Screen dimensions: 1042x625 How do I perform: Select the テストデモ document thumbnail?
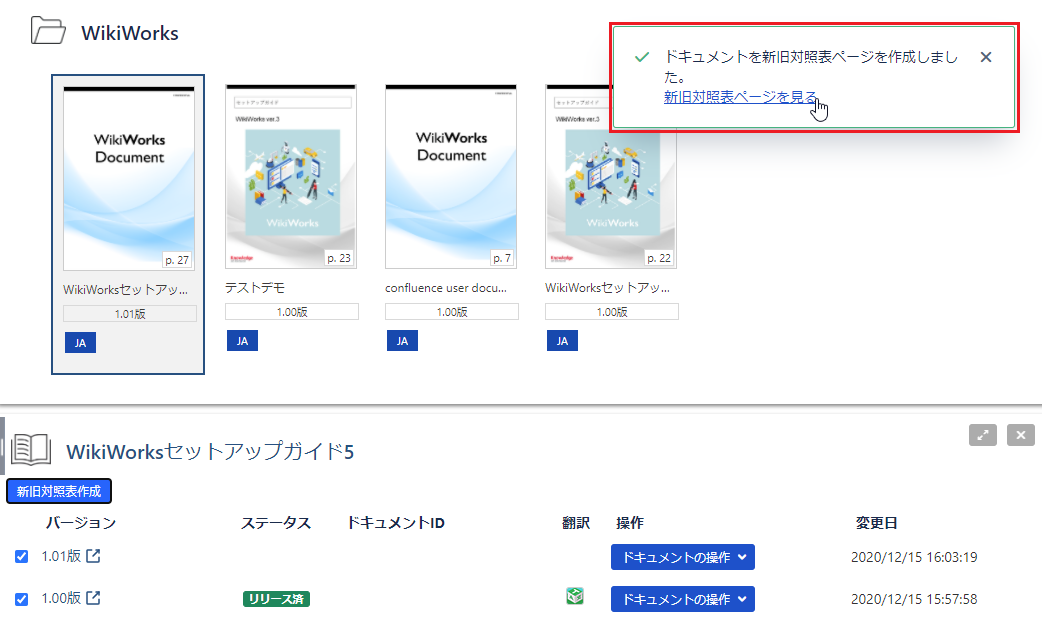coord(291,177)
